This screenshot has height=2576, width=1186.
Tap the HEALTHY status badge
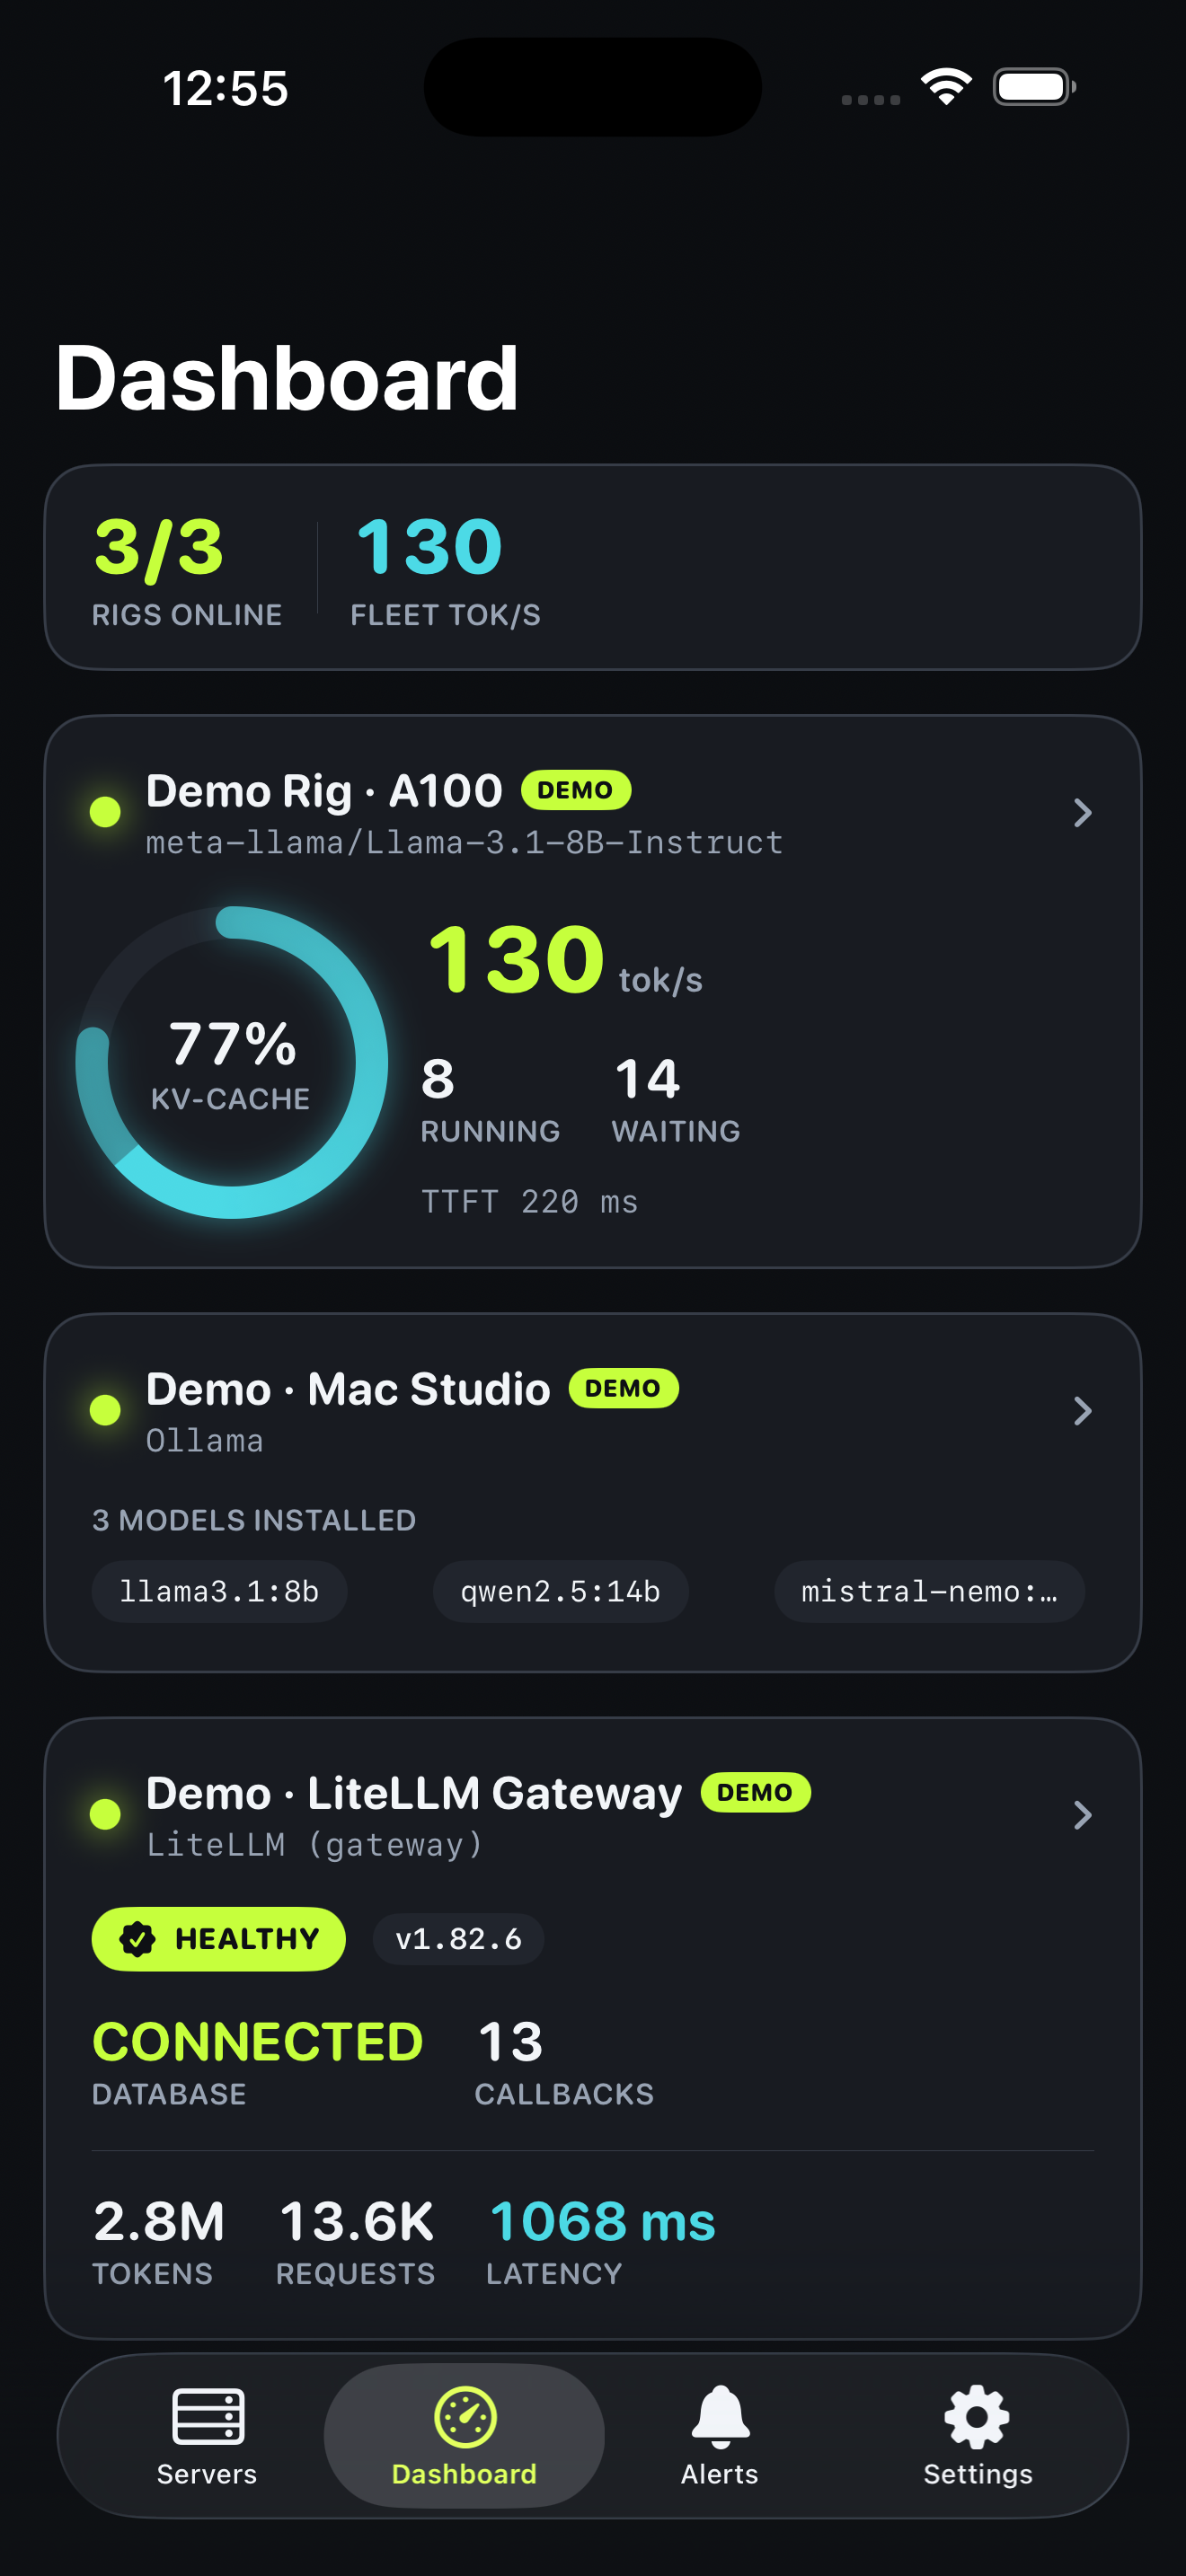(219, 1939)
